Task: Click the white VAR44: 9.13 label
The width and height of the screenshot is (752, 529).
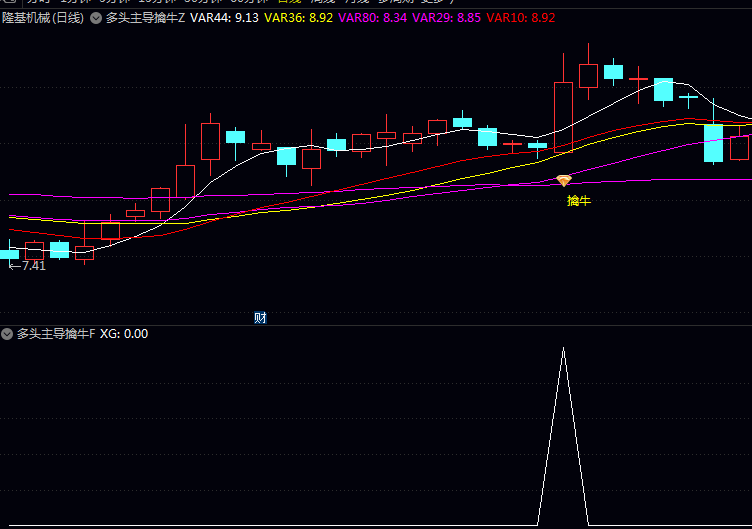Action: pyautogui.click(x=225, y=18)
